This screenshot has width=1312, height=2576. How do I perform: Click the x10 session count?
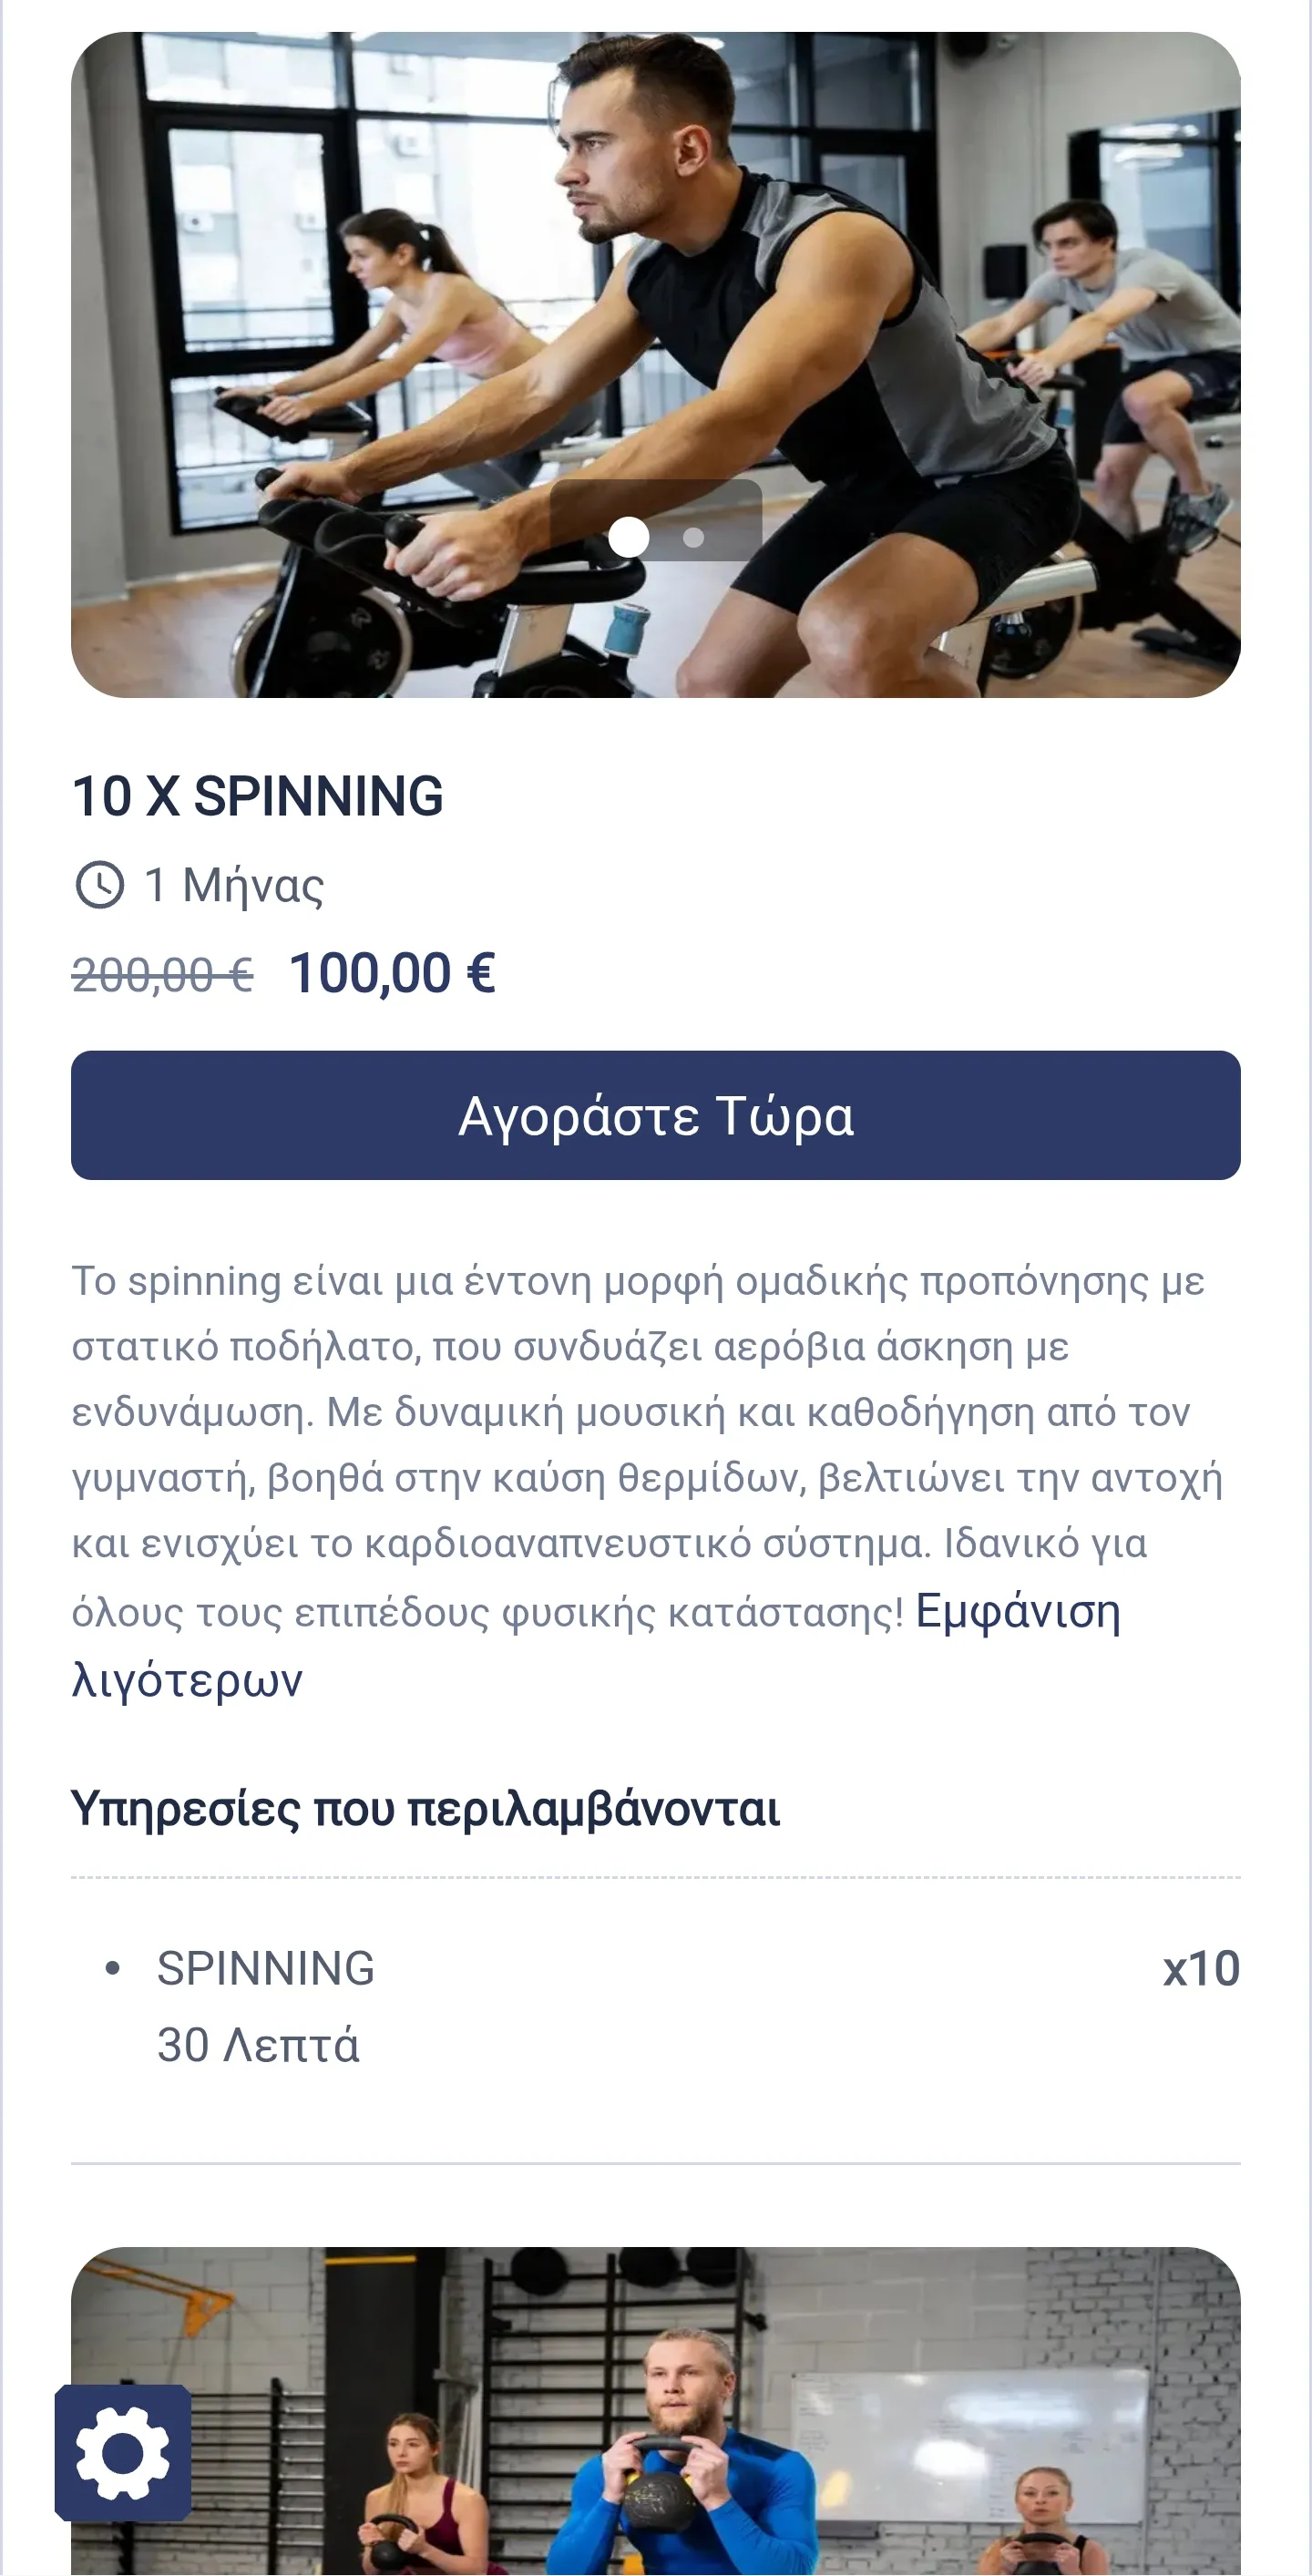[x=1200, y=1968]
